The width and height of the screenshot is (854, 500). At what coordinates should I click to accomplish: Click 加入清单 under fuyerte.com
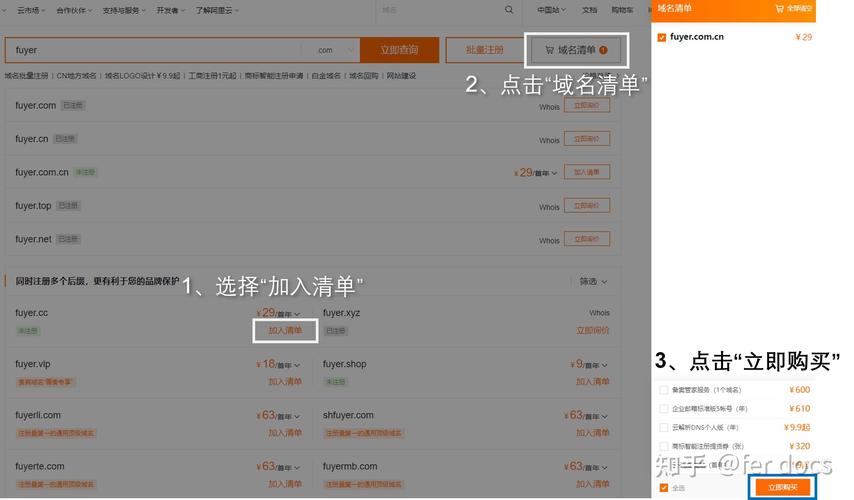click(x=285, y=484)
